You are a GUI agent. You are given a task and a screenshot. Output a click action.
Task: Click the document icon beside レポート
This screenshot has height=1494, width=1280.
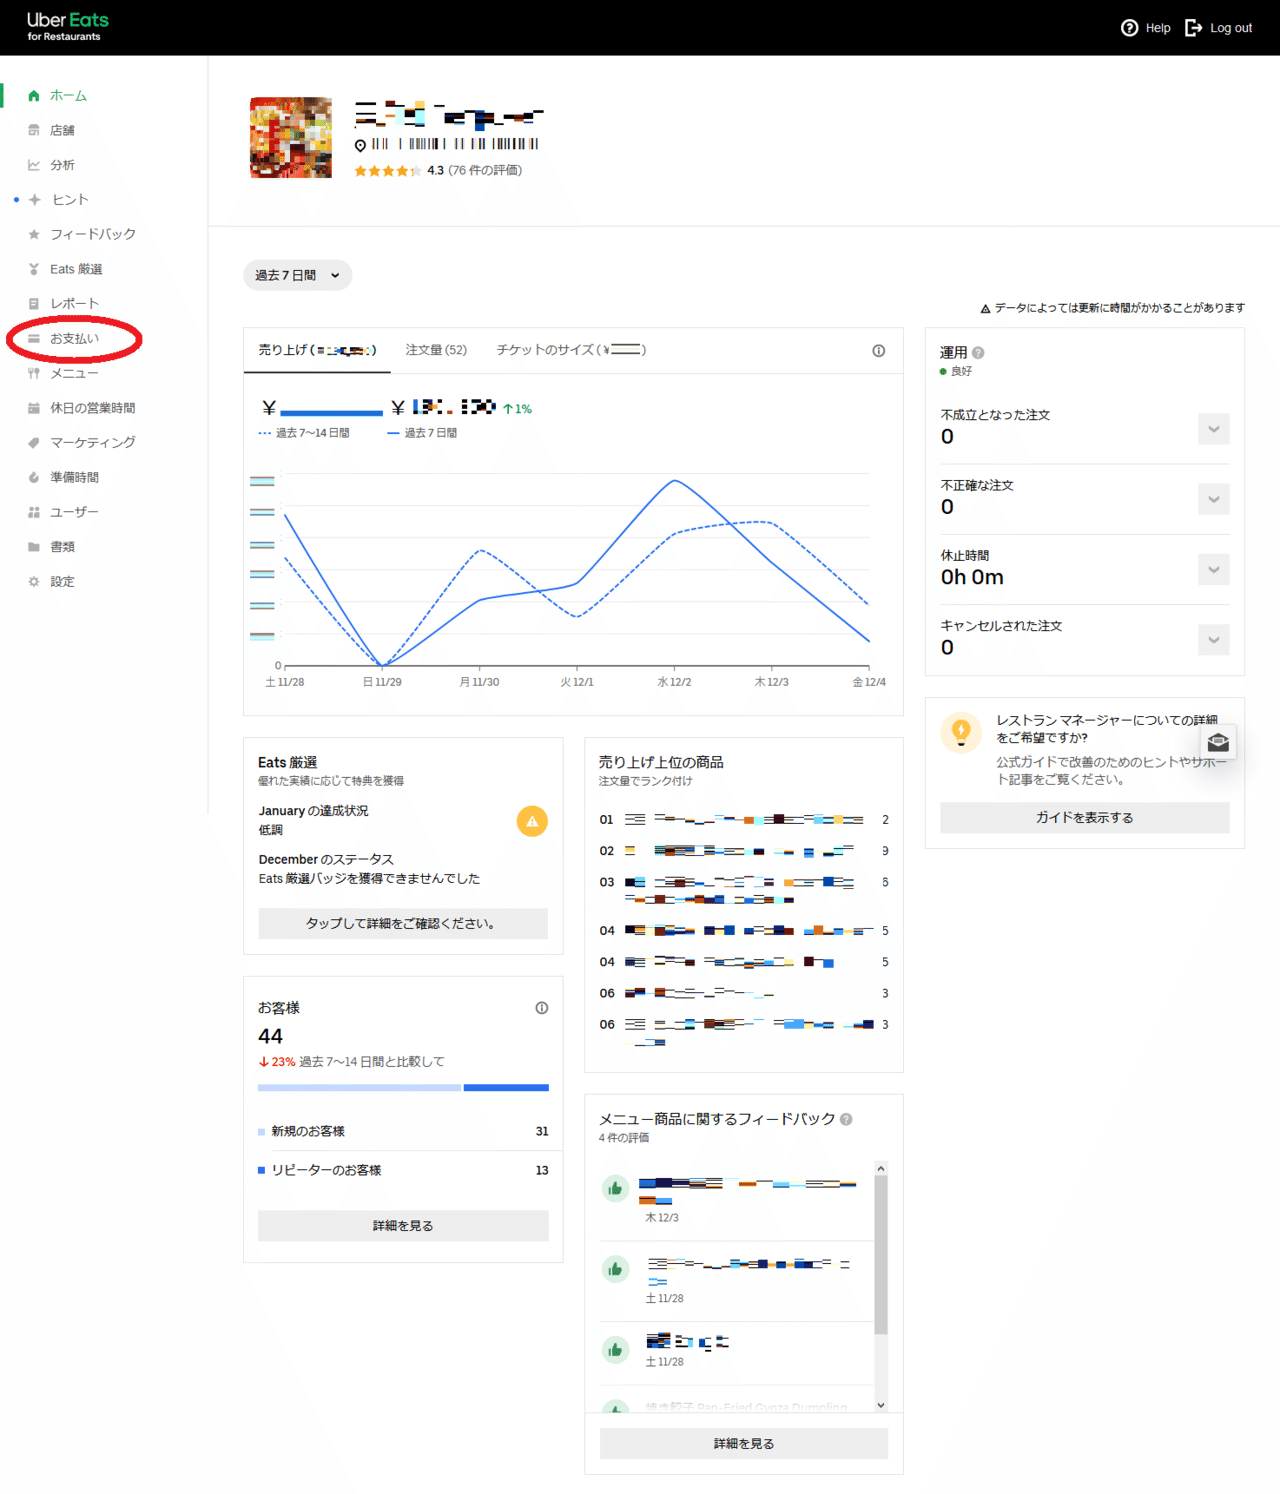[34, 304]
